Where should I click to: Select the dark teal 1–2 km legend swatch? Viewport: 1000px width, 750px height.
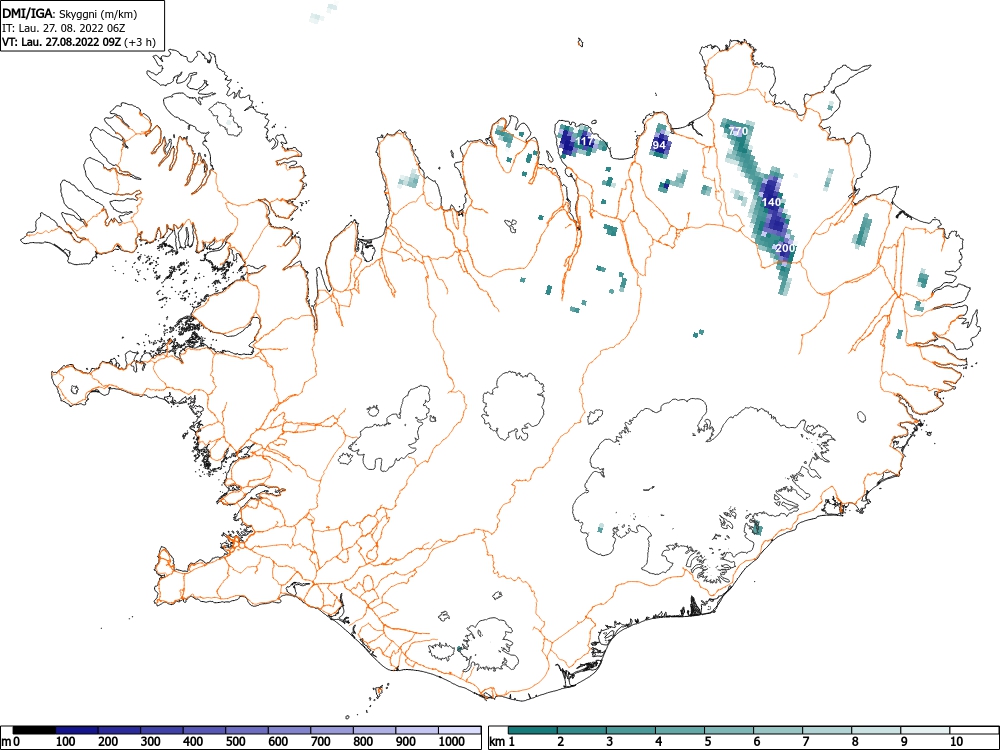tap(533, 730)
